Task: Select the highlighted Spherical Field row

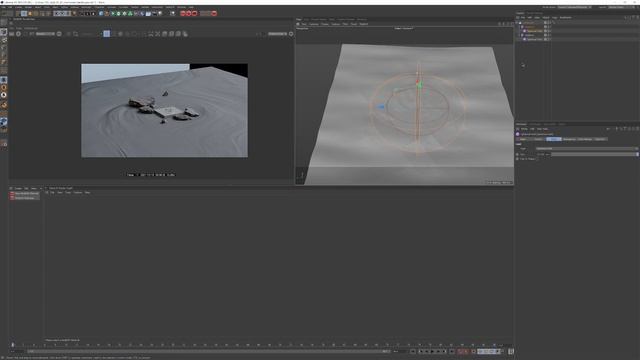Action: click(x=534, y=31)
